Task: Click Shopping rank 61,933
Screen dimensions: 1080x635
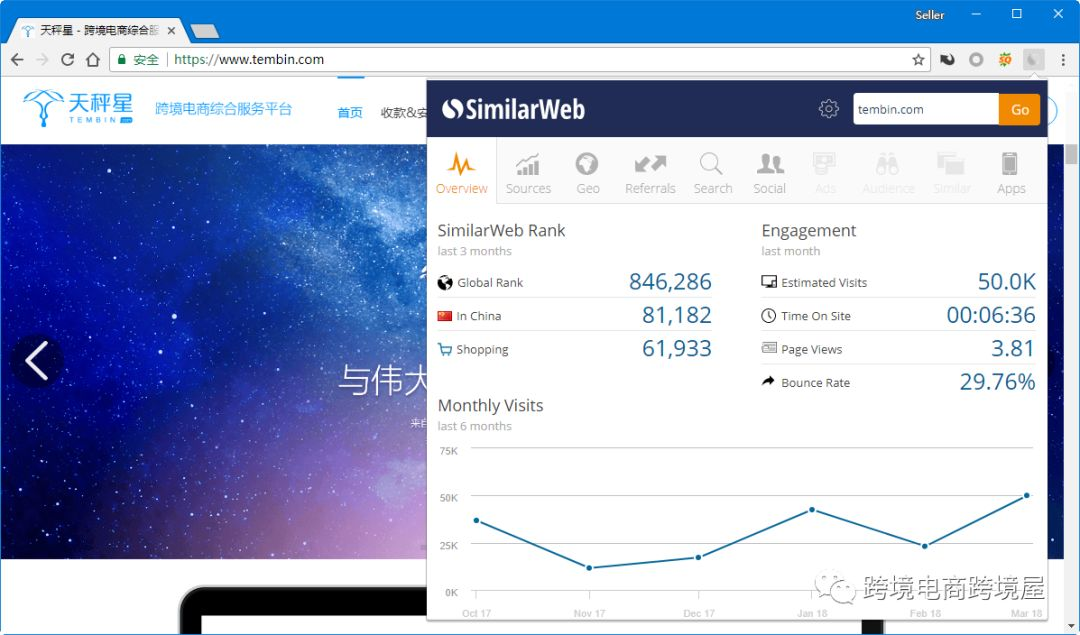Action: click(x=676, y=348)
